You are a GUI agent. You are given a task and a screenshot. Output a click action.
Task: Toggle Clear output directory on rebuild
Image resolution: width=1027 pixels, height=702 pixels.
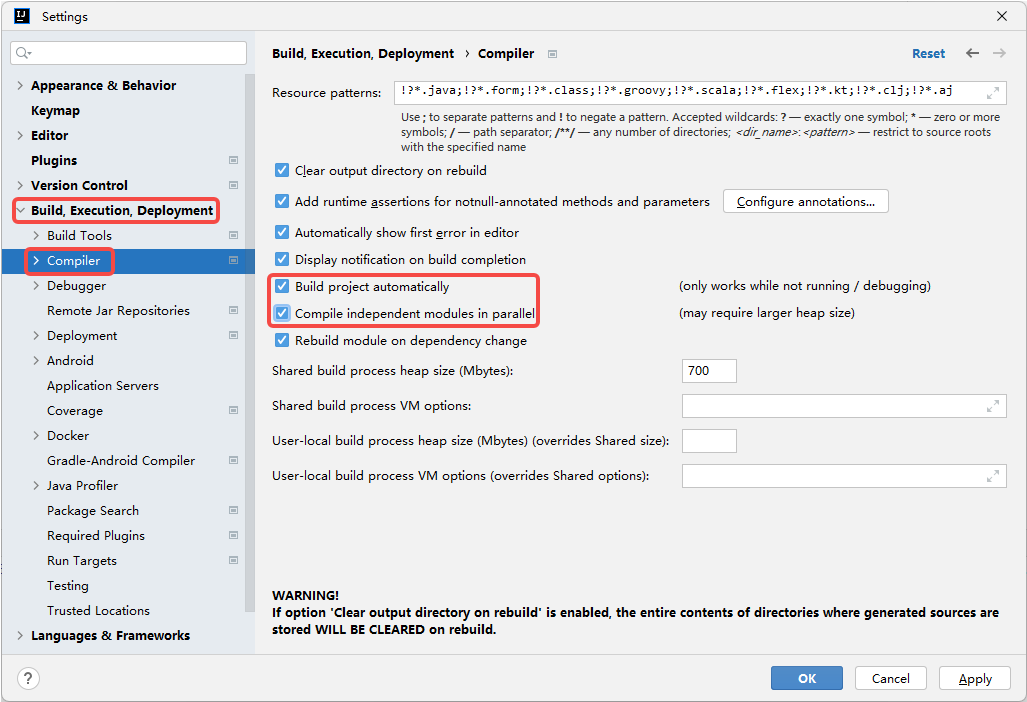point(282,170)
